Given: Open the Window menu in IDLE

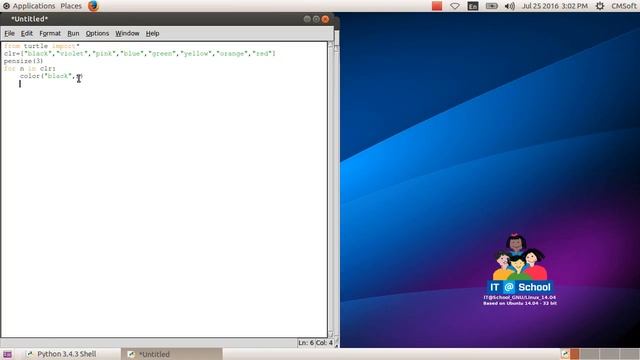Looking at the screenshot, I should (x=127, y=33).
